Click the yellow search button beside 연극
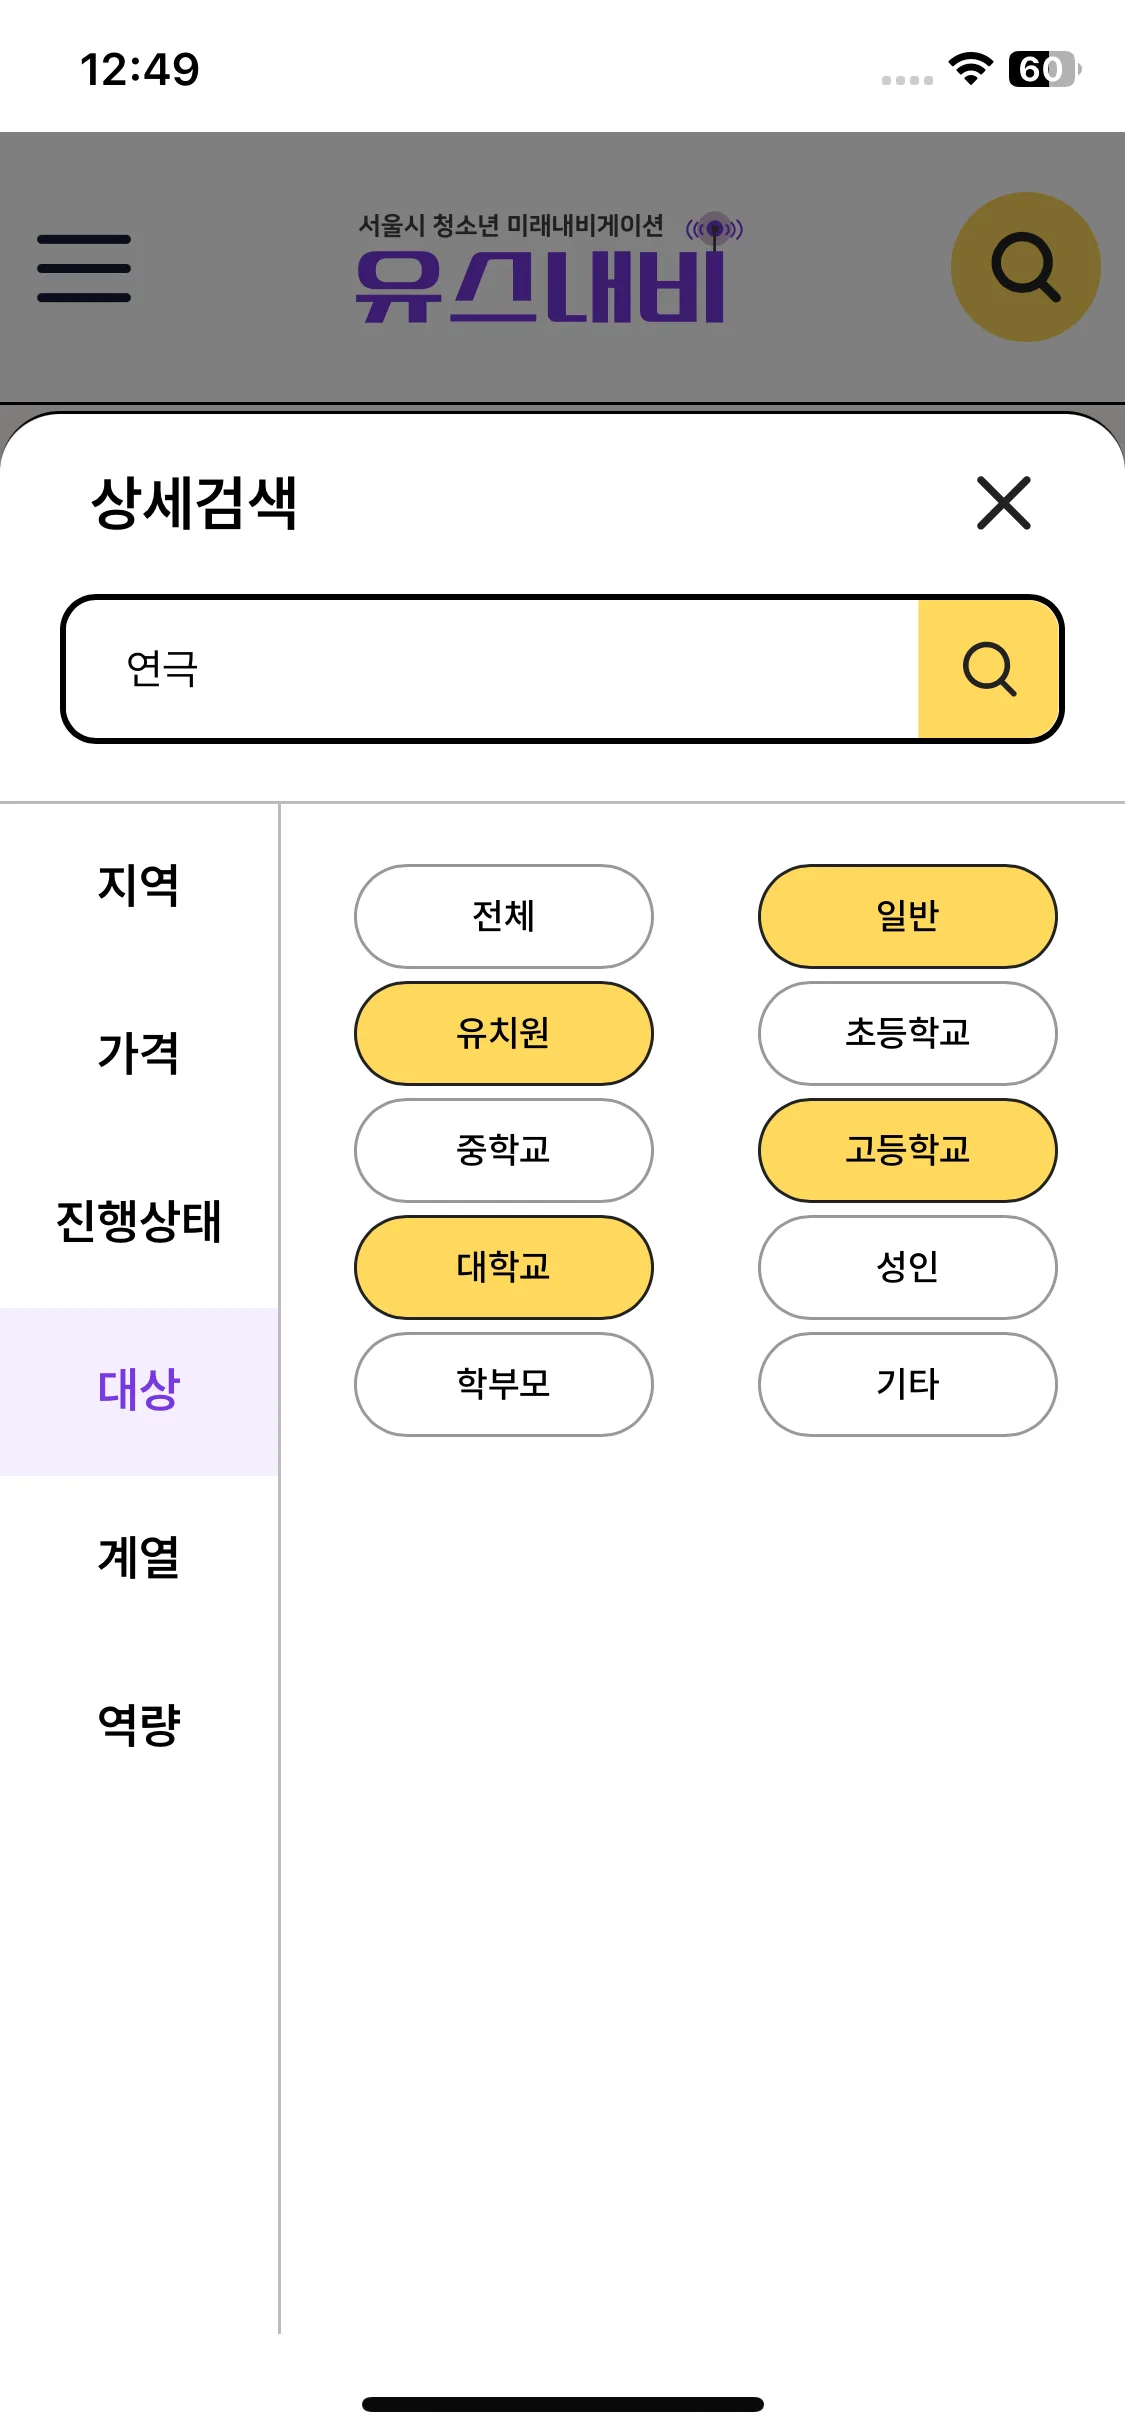Viewport: 1125px width, 2436px height. click(988, 669)
